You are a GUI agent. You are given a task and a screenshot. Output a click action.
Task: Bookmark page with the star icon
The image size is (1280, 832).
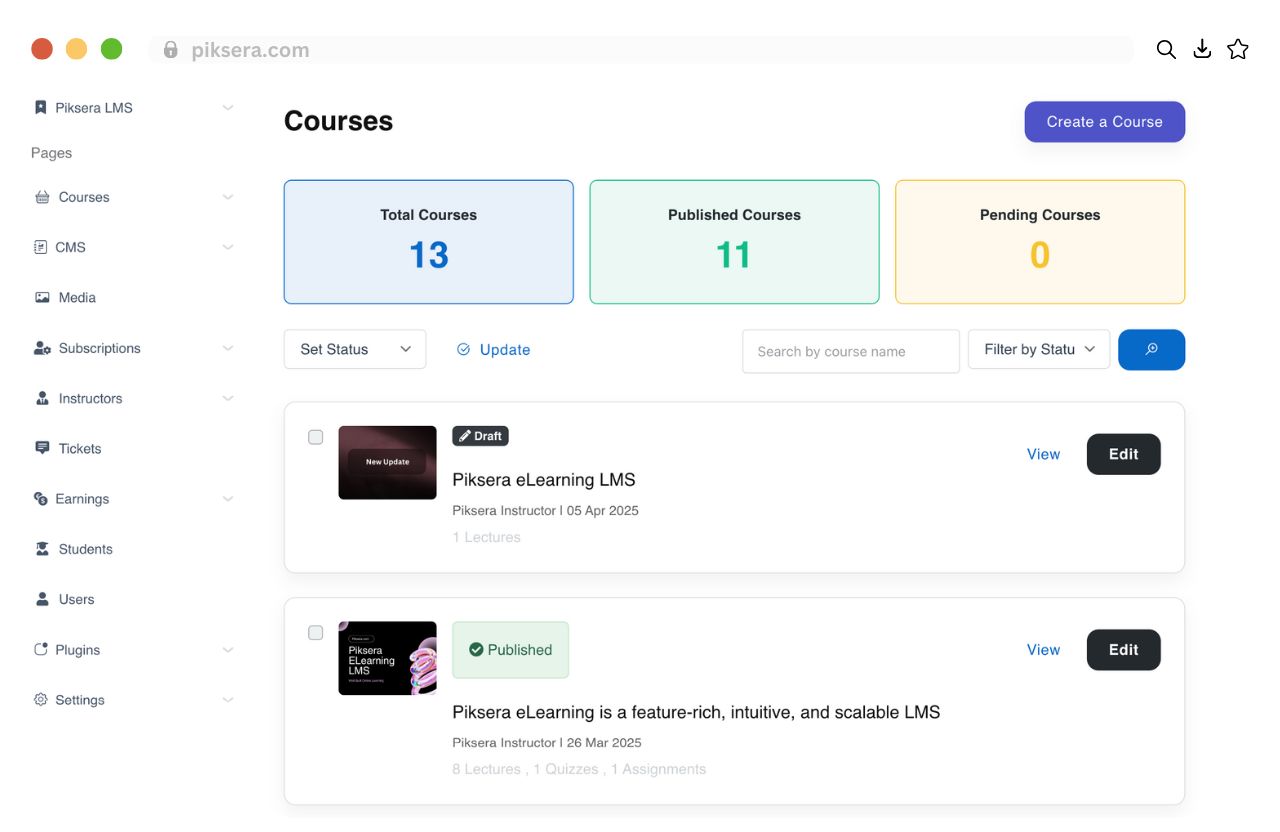1238,50
